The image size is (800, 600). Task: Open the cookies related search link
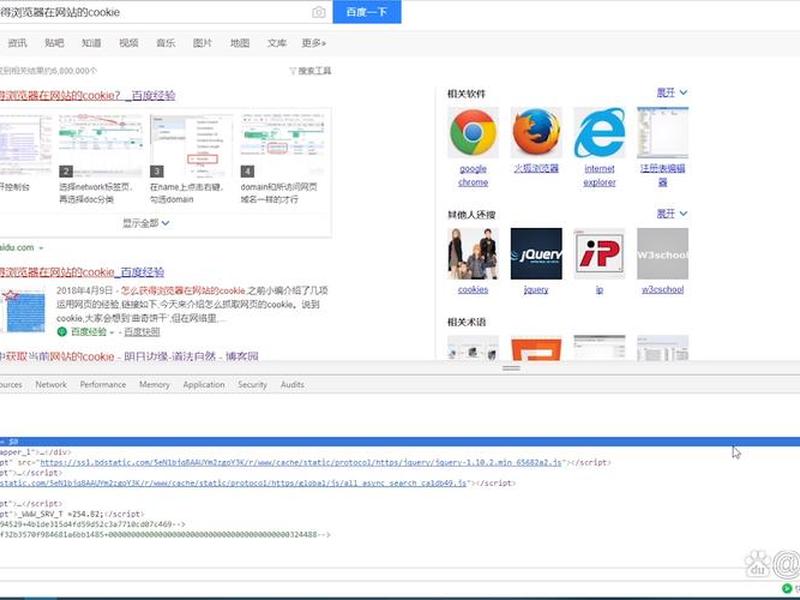point(473,289)
